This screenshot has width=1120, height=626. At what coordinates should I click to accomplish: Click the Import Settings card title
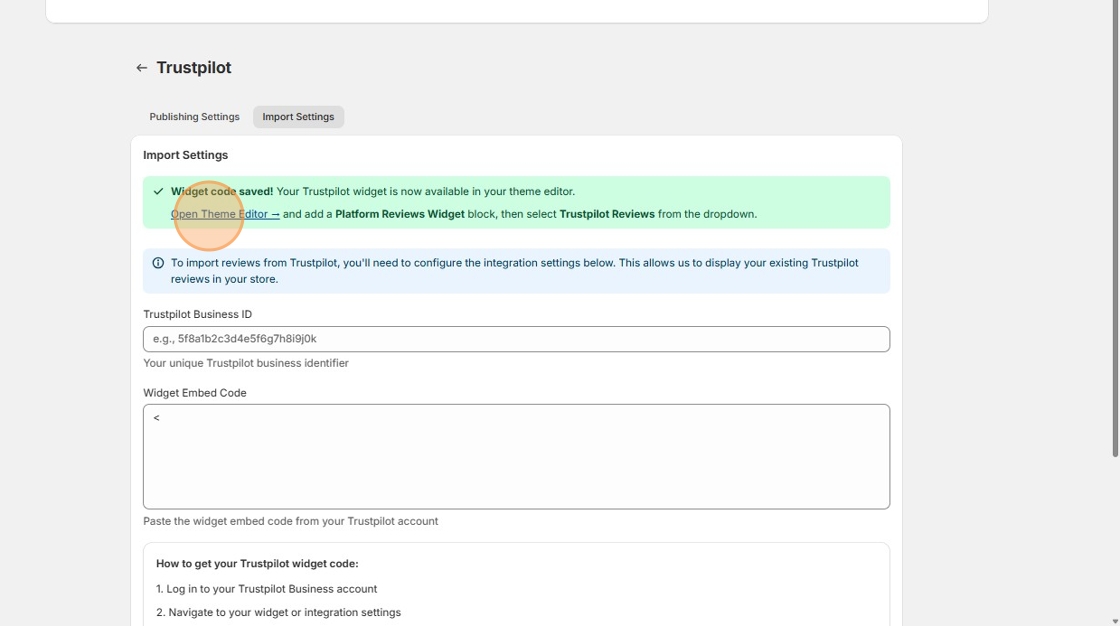[x=187, y=155]
